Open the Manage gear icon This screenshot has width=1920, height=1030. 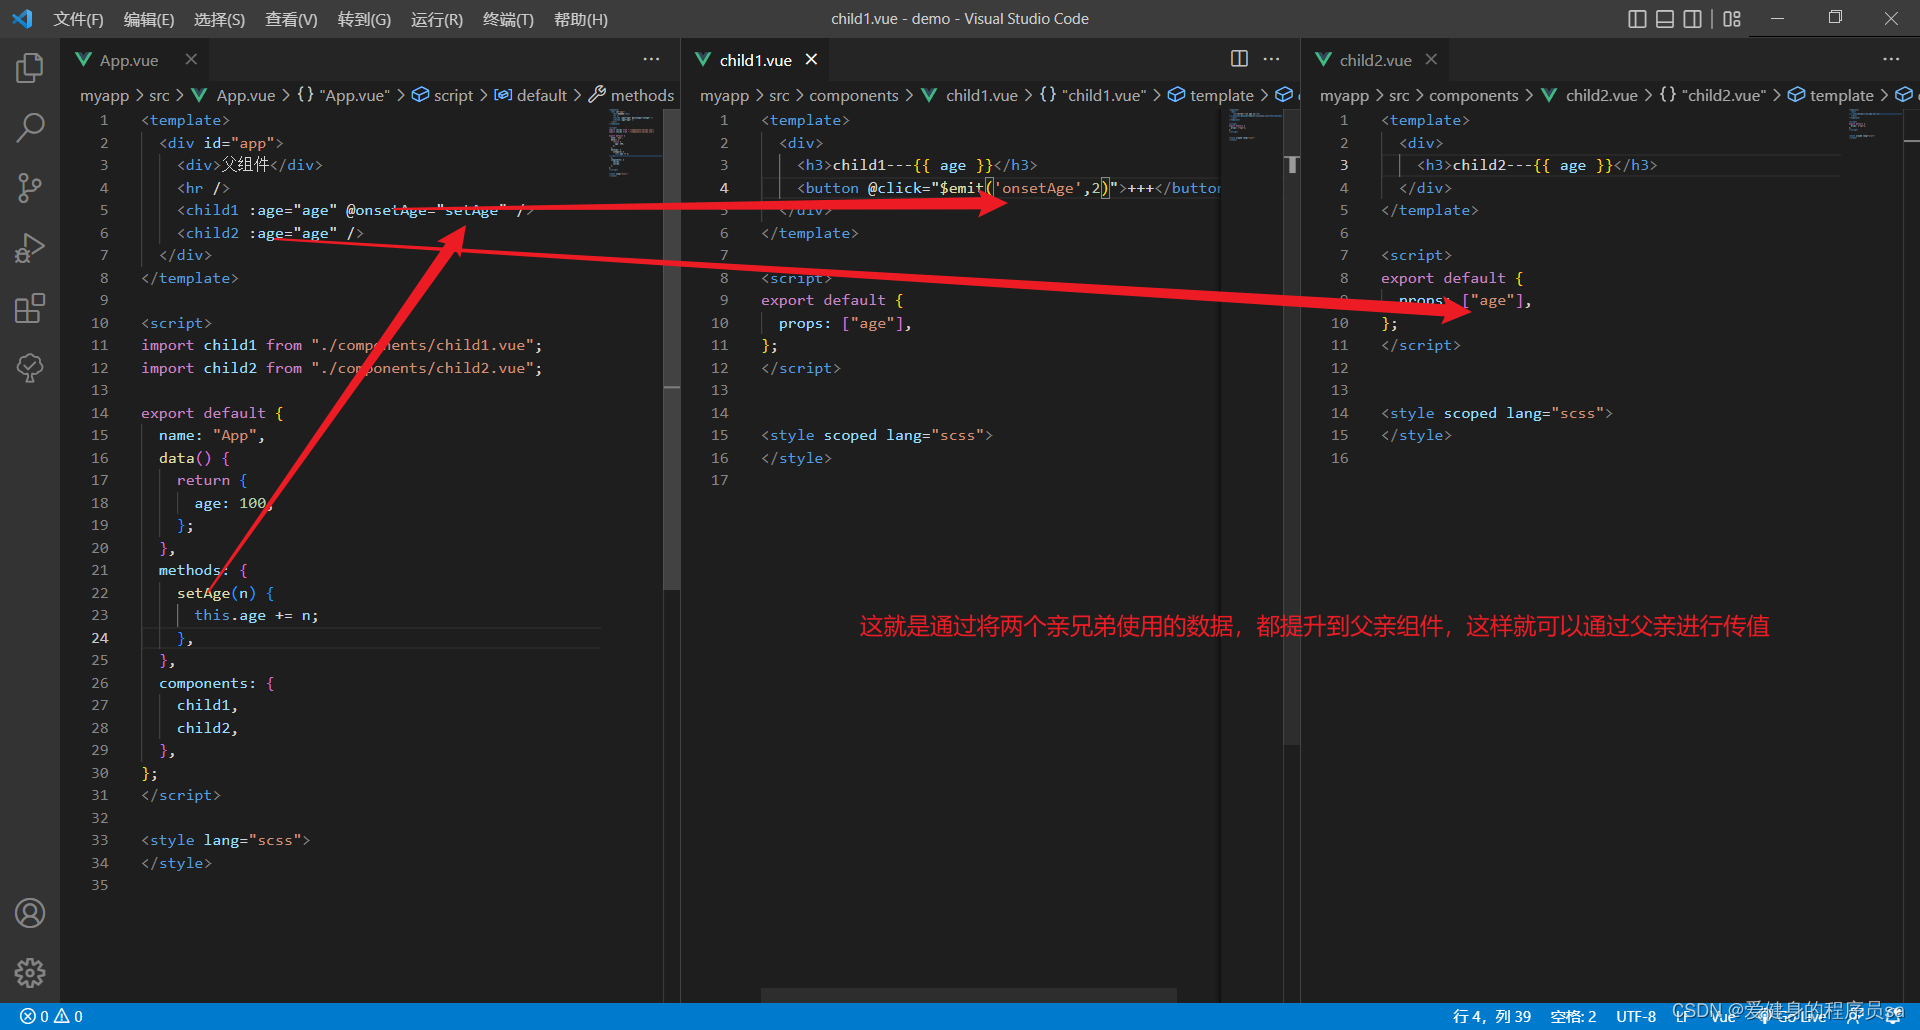(30, 972)
